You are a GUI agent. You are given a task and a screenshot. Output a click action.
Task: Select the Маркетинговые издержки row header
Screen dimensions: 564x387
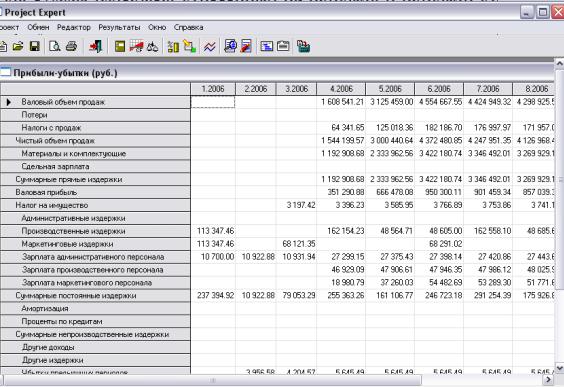95,244
